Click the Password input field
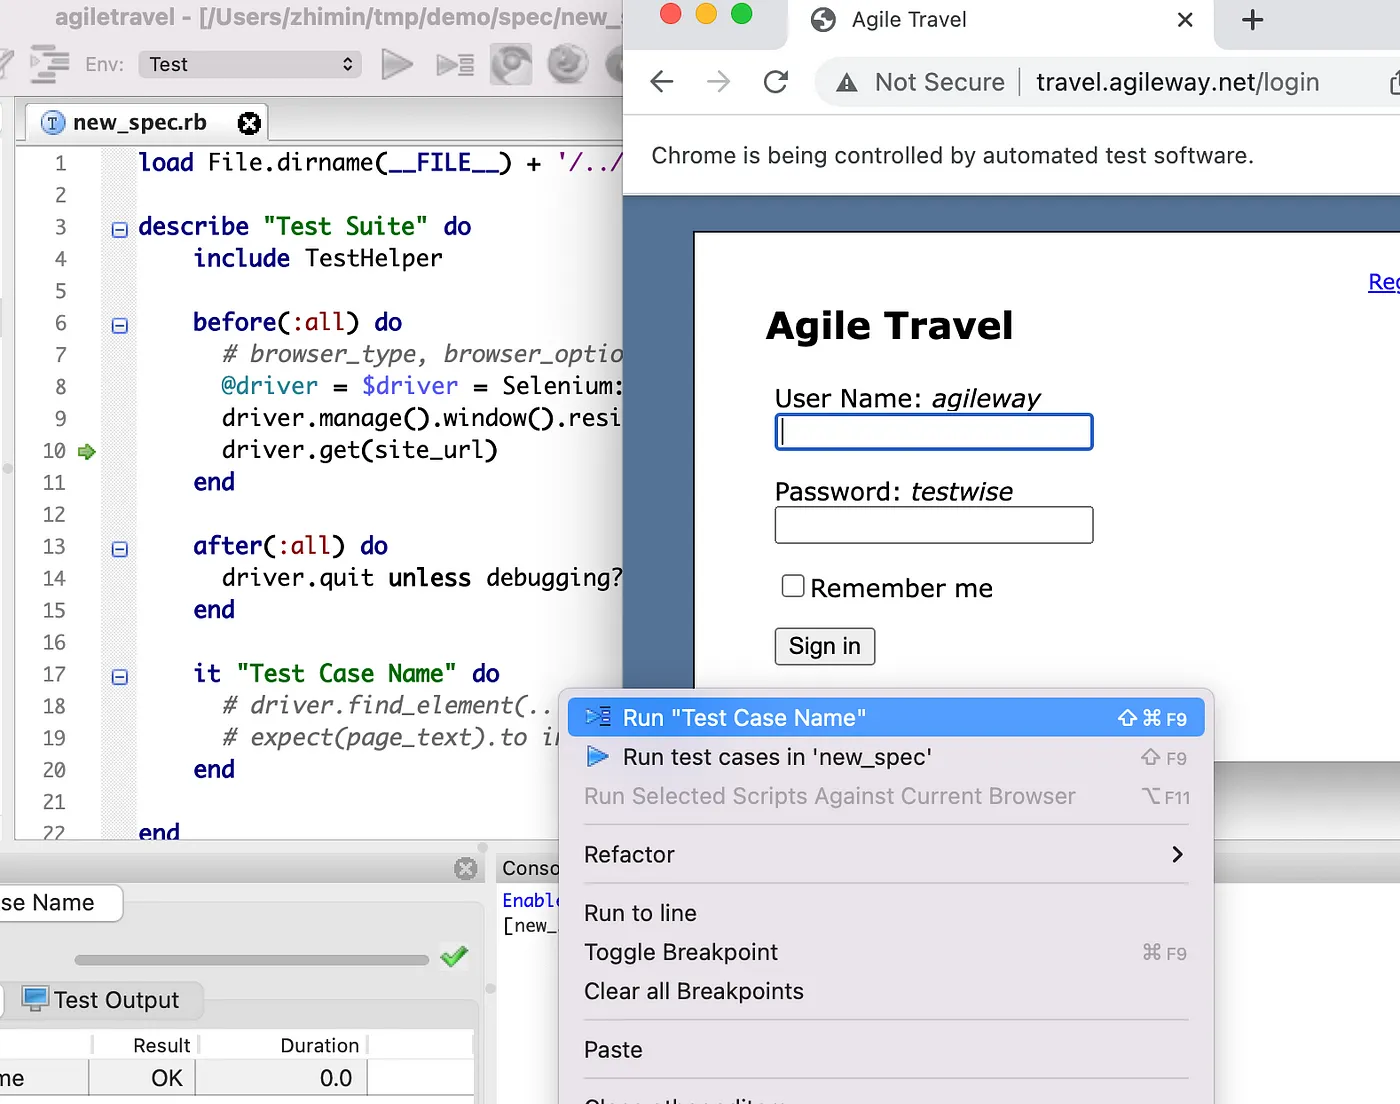 pos(934,525)
